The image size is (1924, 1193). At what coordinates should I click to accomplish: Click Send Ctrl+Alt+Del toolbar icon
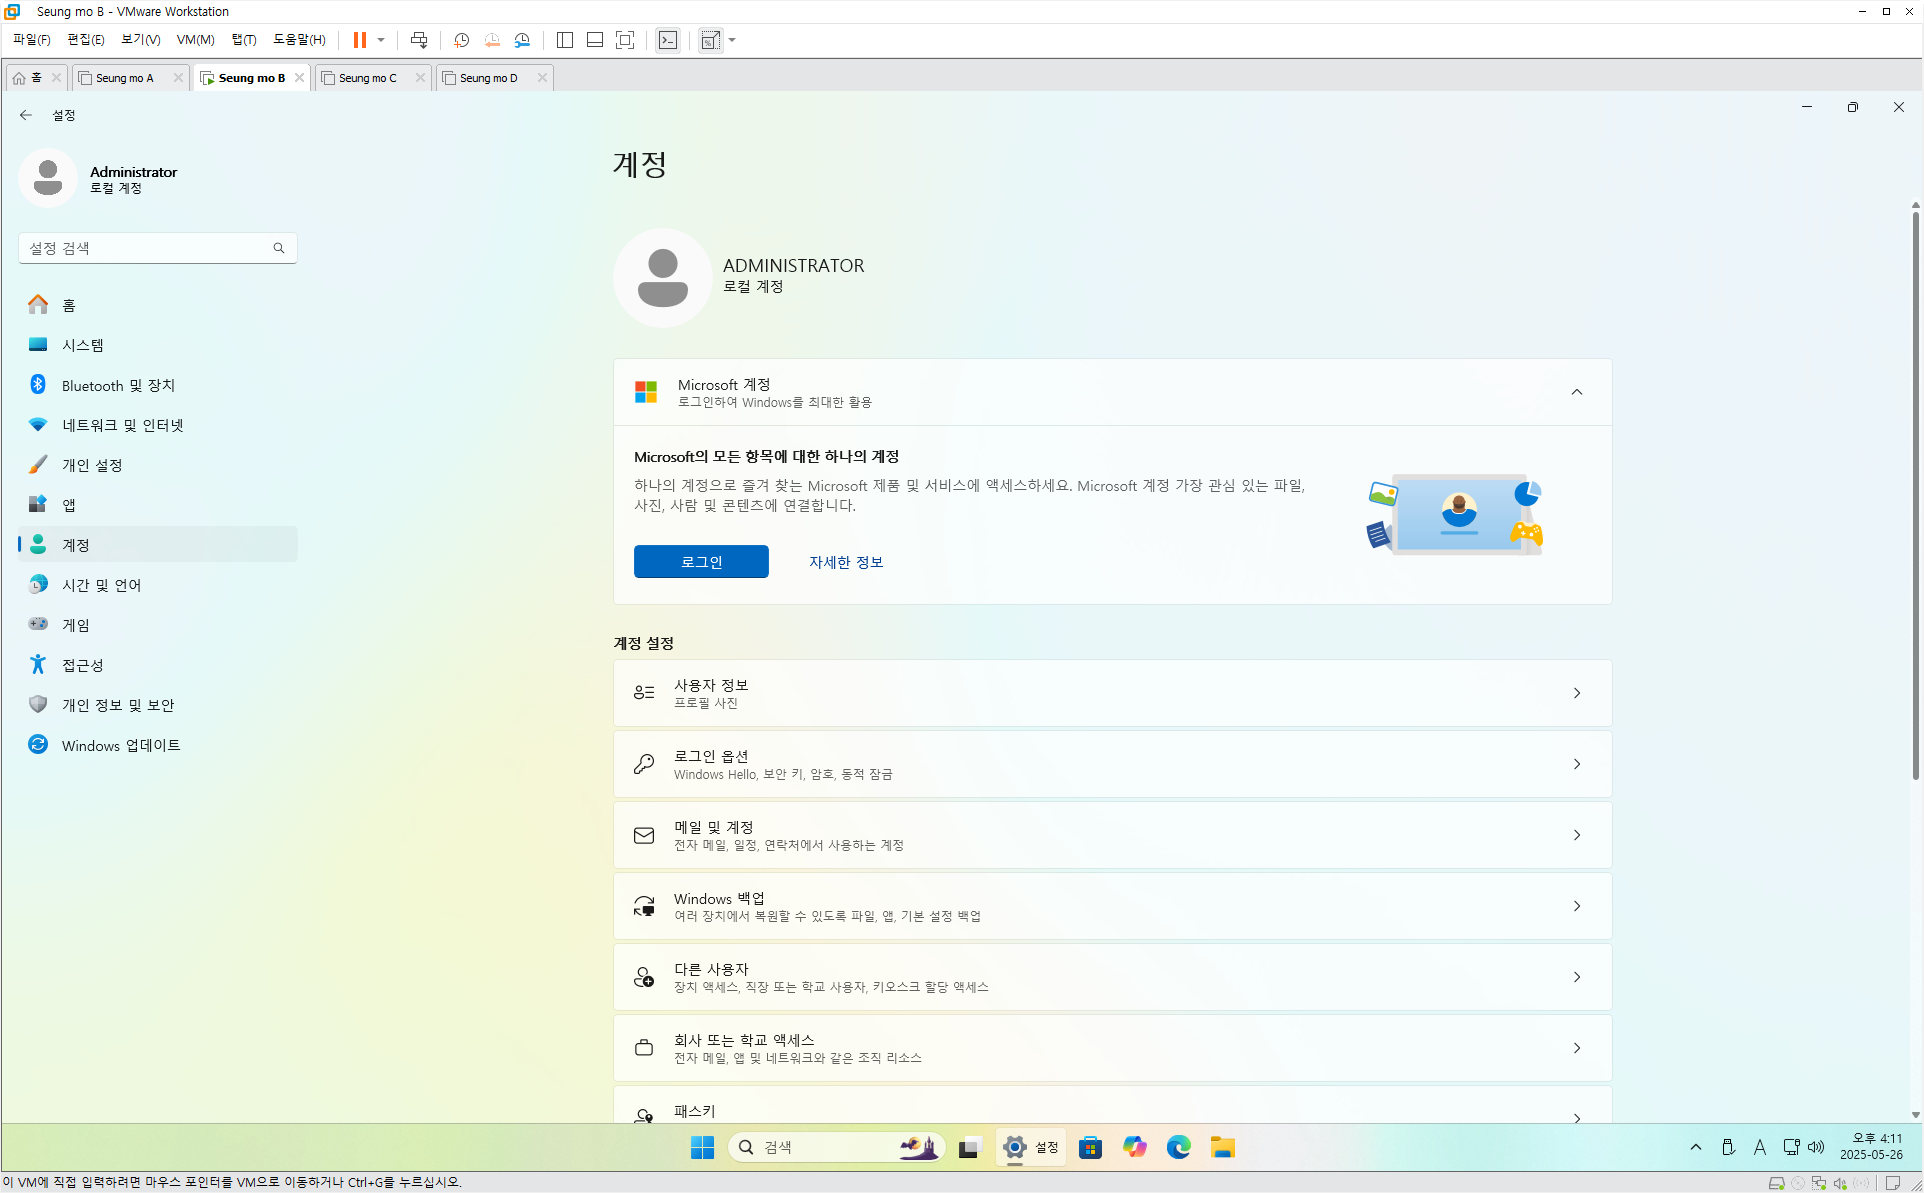(x=419, y=40)
